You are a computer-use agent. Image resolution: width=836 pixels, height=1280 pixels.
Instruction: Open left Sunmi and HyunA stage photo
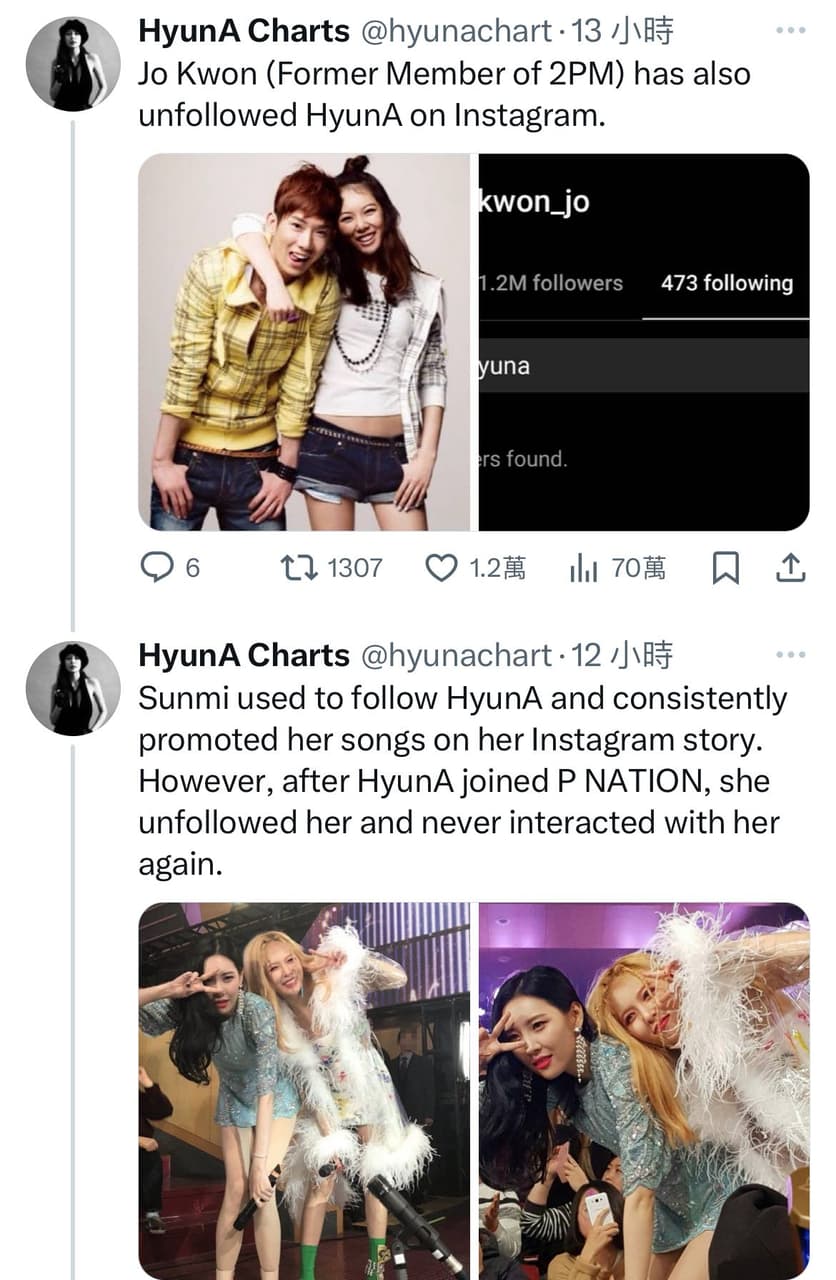[304, 1090]
